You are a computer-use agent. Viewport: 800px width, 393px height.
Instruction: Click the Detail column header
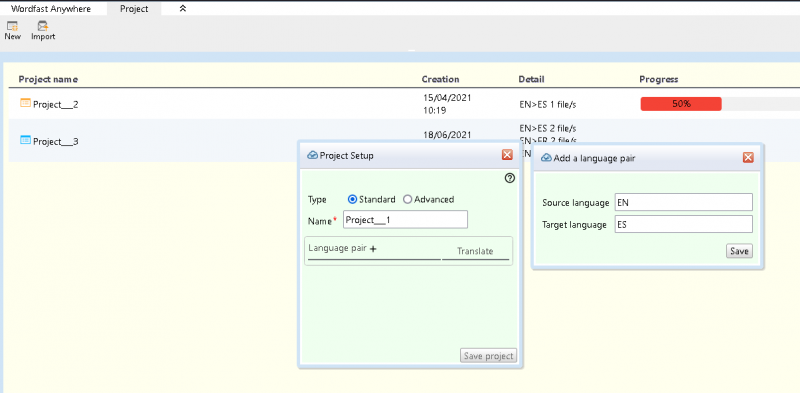point(531,79)
